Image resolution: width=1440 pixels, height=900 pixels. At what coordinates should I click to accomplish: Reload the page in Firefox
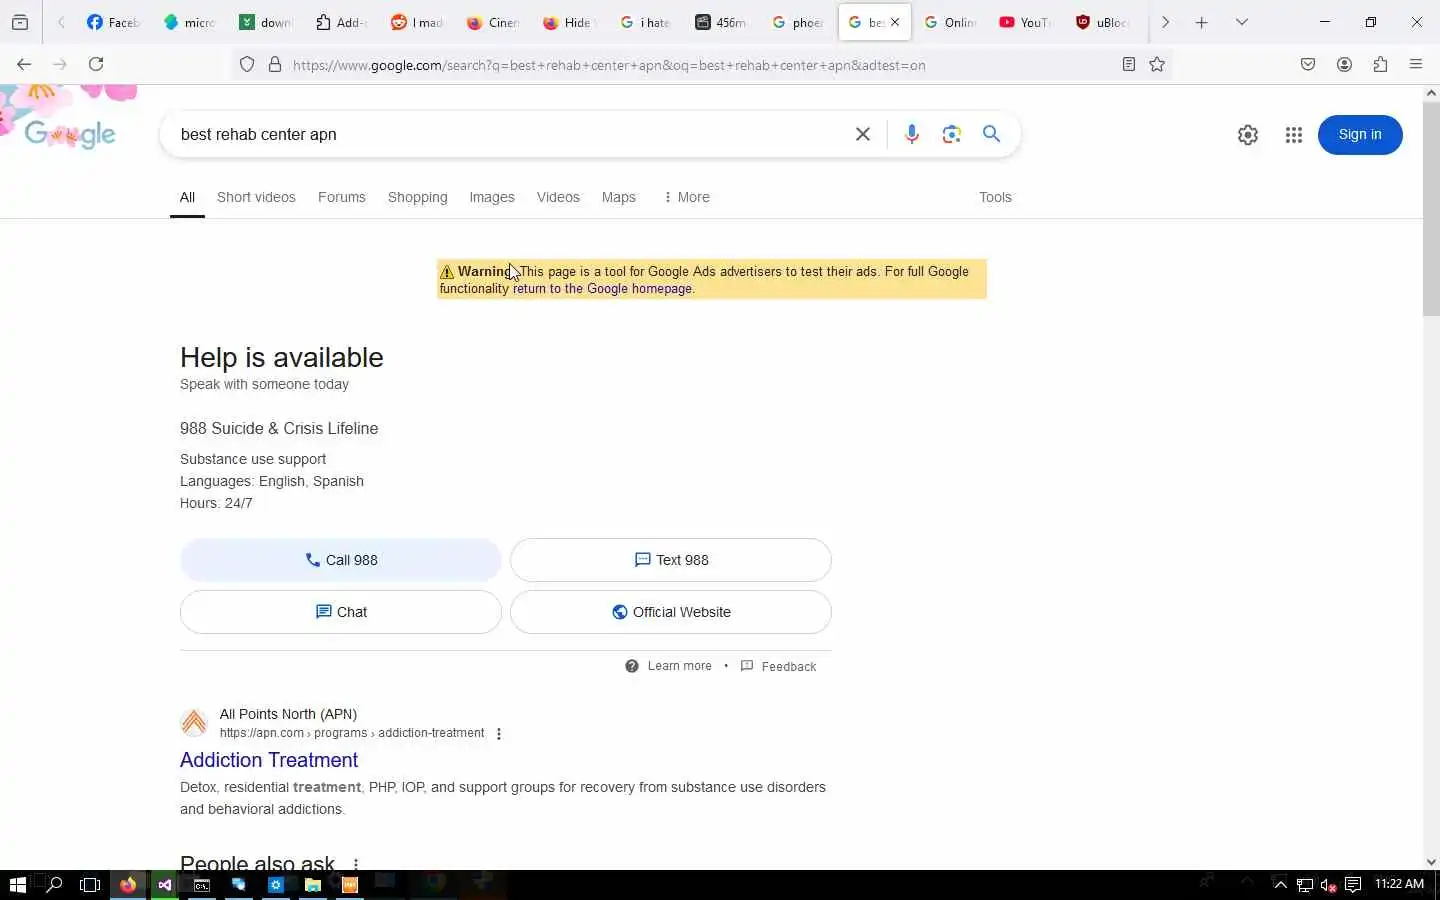[x=96, y=64]
